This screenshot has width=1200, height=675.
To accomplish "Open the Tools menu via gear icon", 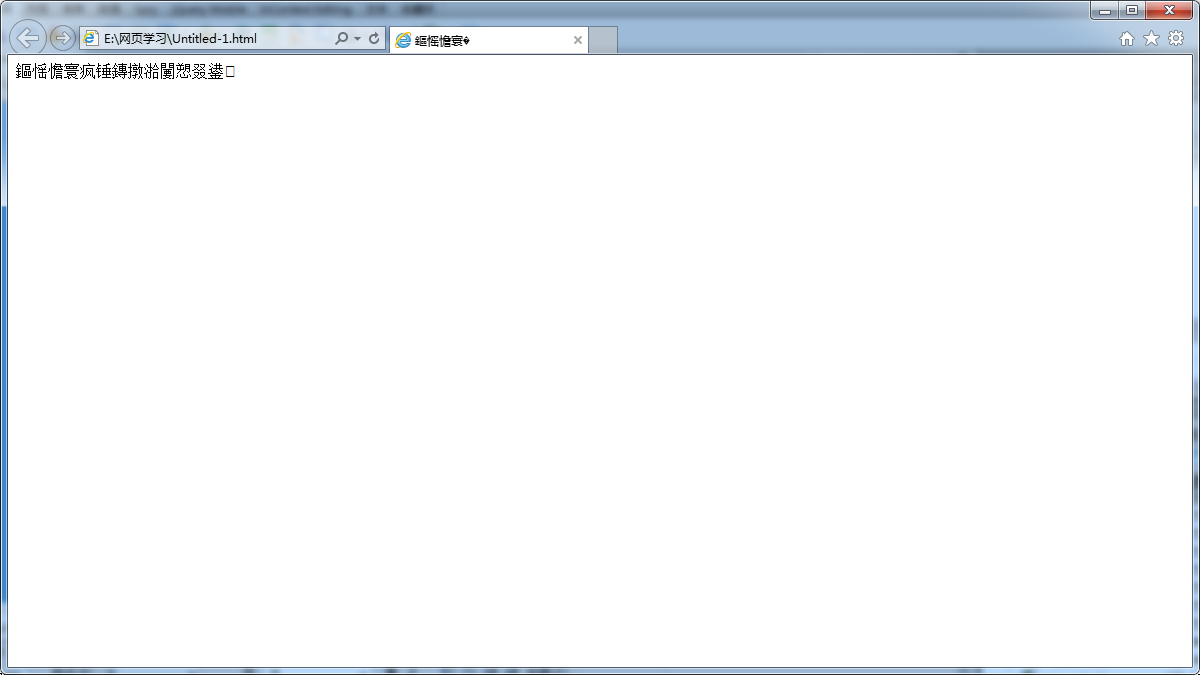I will (1176, 39).
